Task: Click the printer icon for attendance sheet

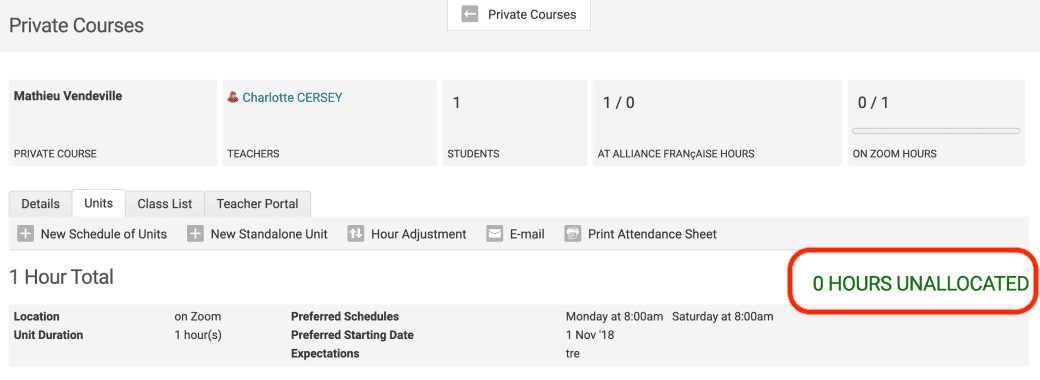Action: 573,234
